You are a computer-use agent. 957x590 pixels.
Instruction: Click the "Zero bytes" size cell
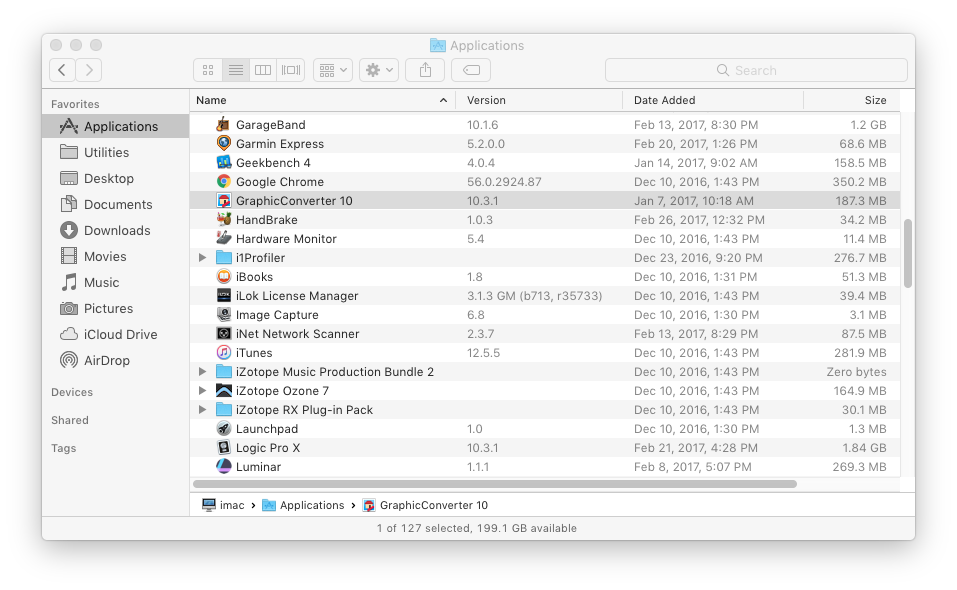(856, 372)
